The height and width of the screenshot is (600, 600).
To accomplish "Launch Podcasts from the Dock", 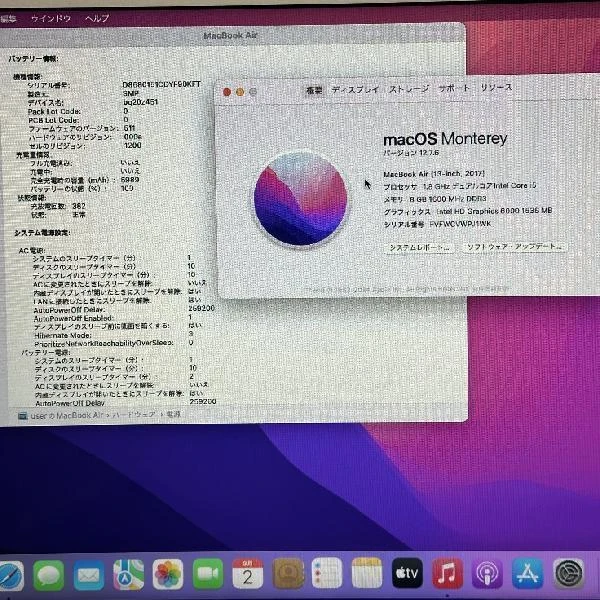I will 487,574.
